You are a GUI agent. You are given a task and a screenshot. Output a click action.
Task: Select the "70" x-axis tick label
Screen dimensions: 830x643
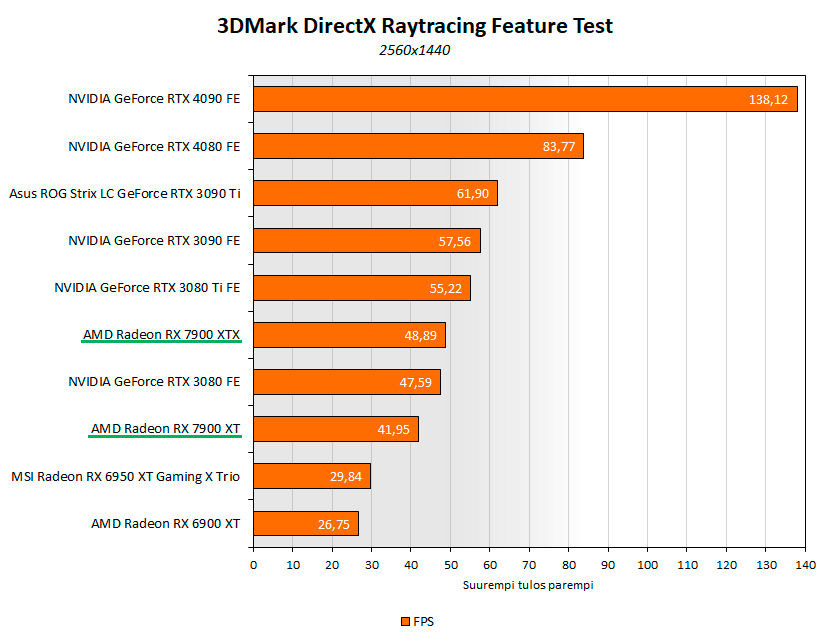(x=529, y=565)
